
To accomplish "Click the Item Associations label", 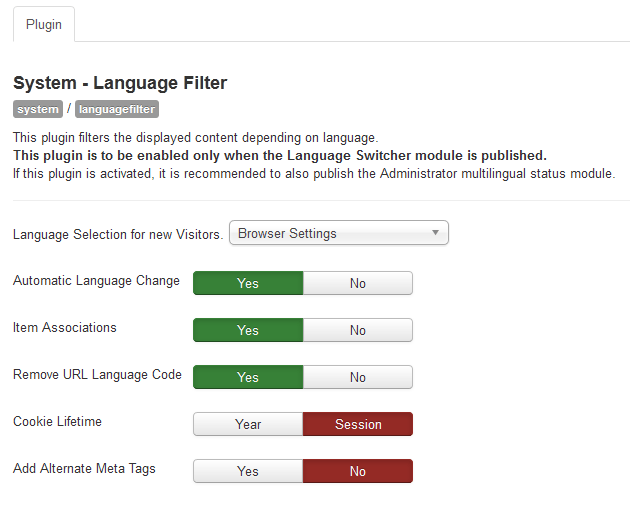I will click(65, 328).
